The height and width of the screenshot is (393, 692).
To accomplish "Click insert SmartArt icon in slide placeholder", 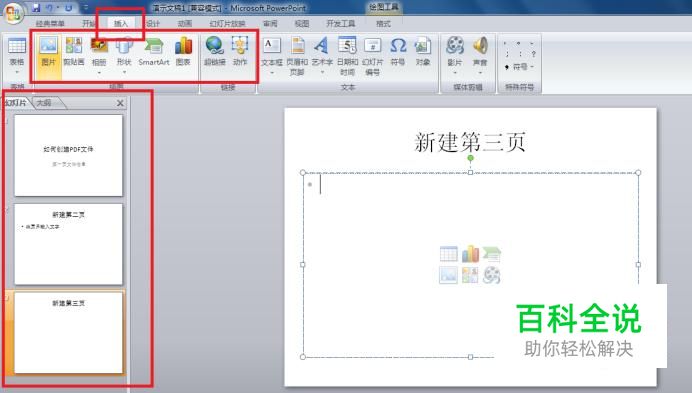I will [x=492, y=254].
